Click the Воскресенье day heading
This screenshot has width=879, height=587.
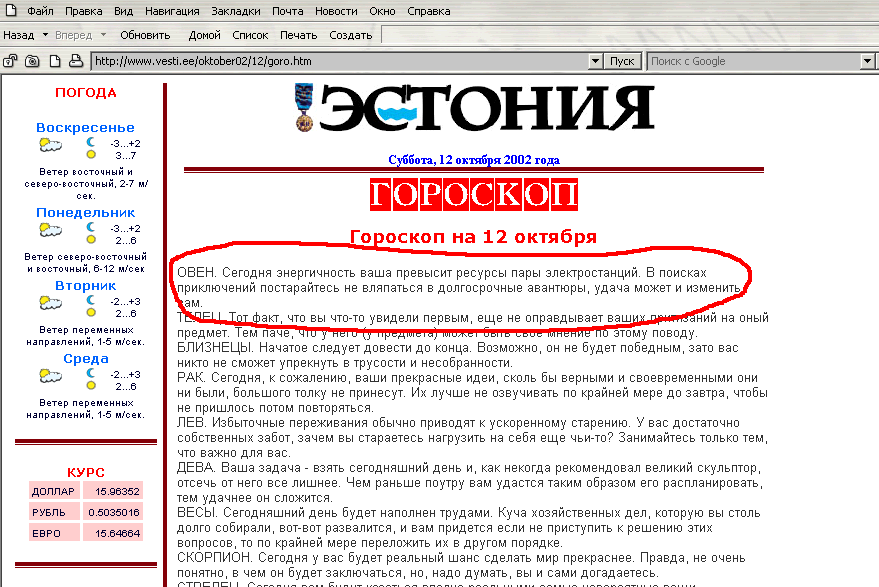85,128
